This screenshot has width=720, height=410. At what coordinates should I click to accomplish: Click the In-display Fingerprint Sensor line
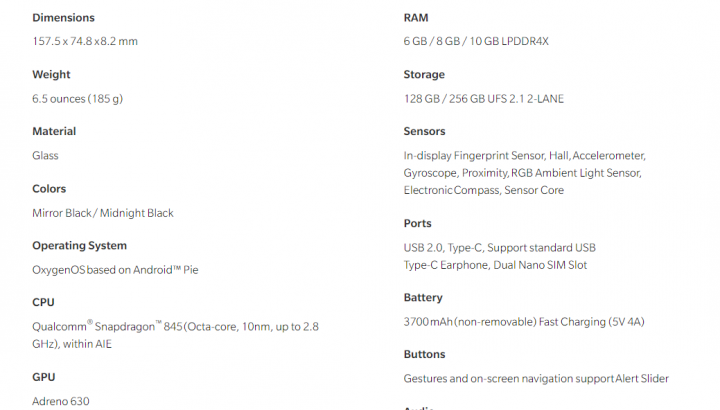click(524, 156)
